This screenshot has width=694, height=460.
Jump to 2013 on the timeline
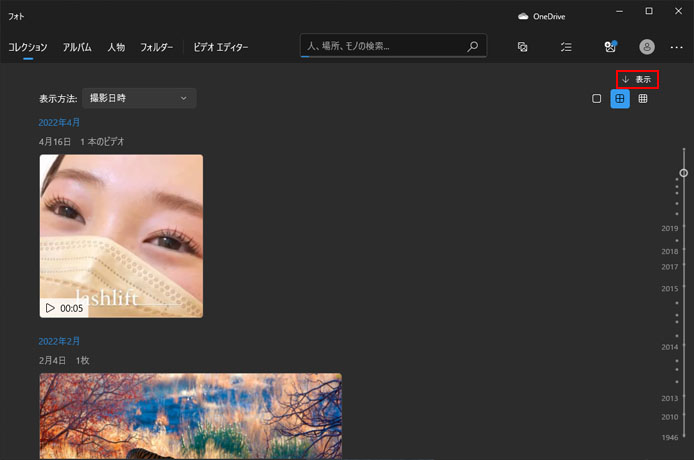click(670, 398)
